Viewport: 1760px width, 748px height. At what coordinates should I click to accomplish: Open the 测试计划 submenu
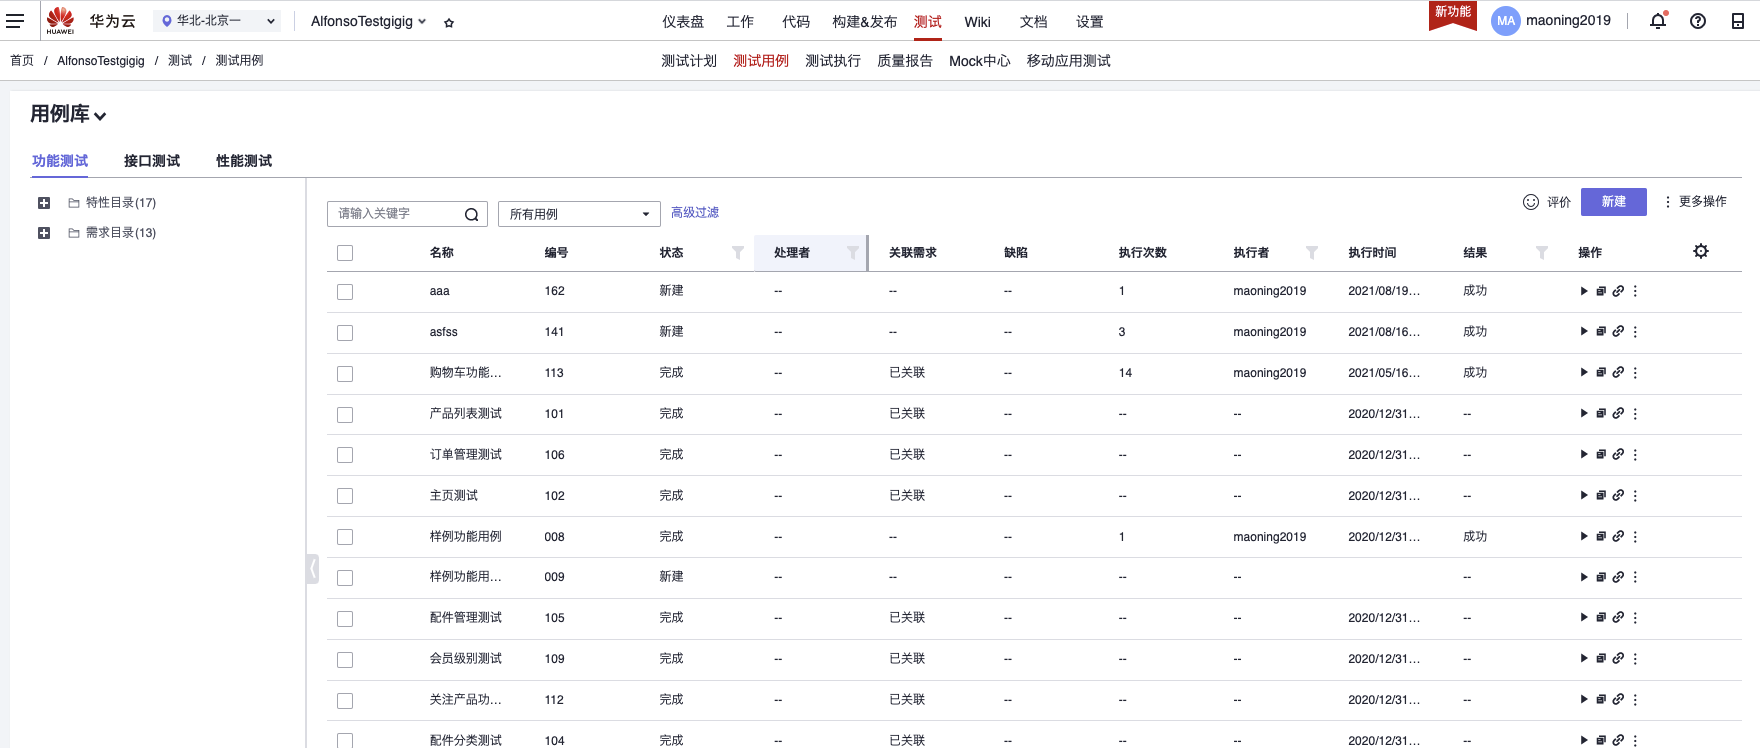click(689, 61)
